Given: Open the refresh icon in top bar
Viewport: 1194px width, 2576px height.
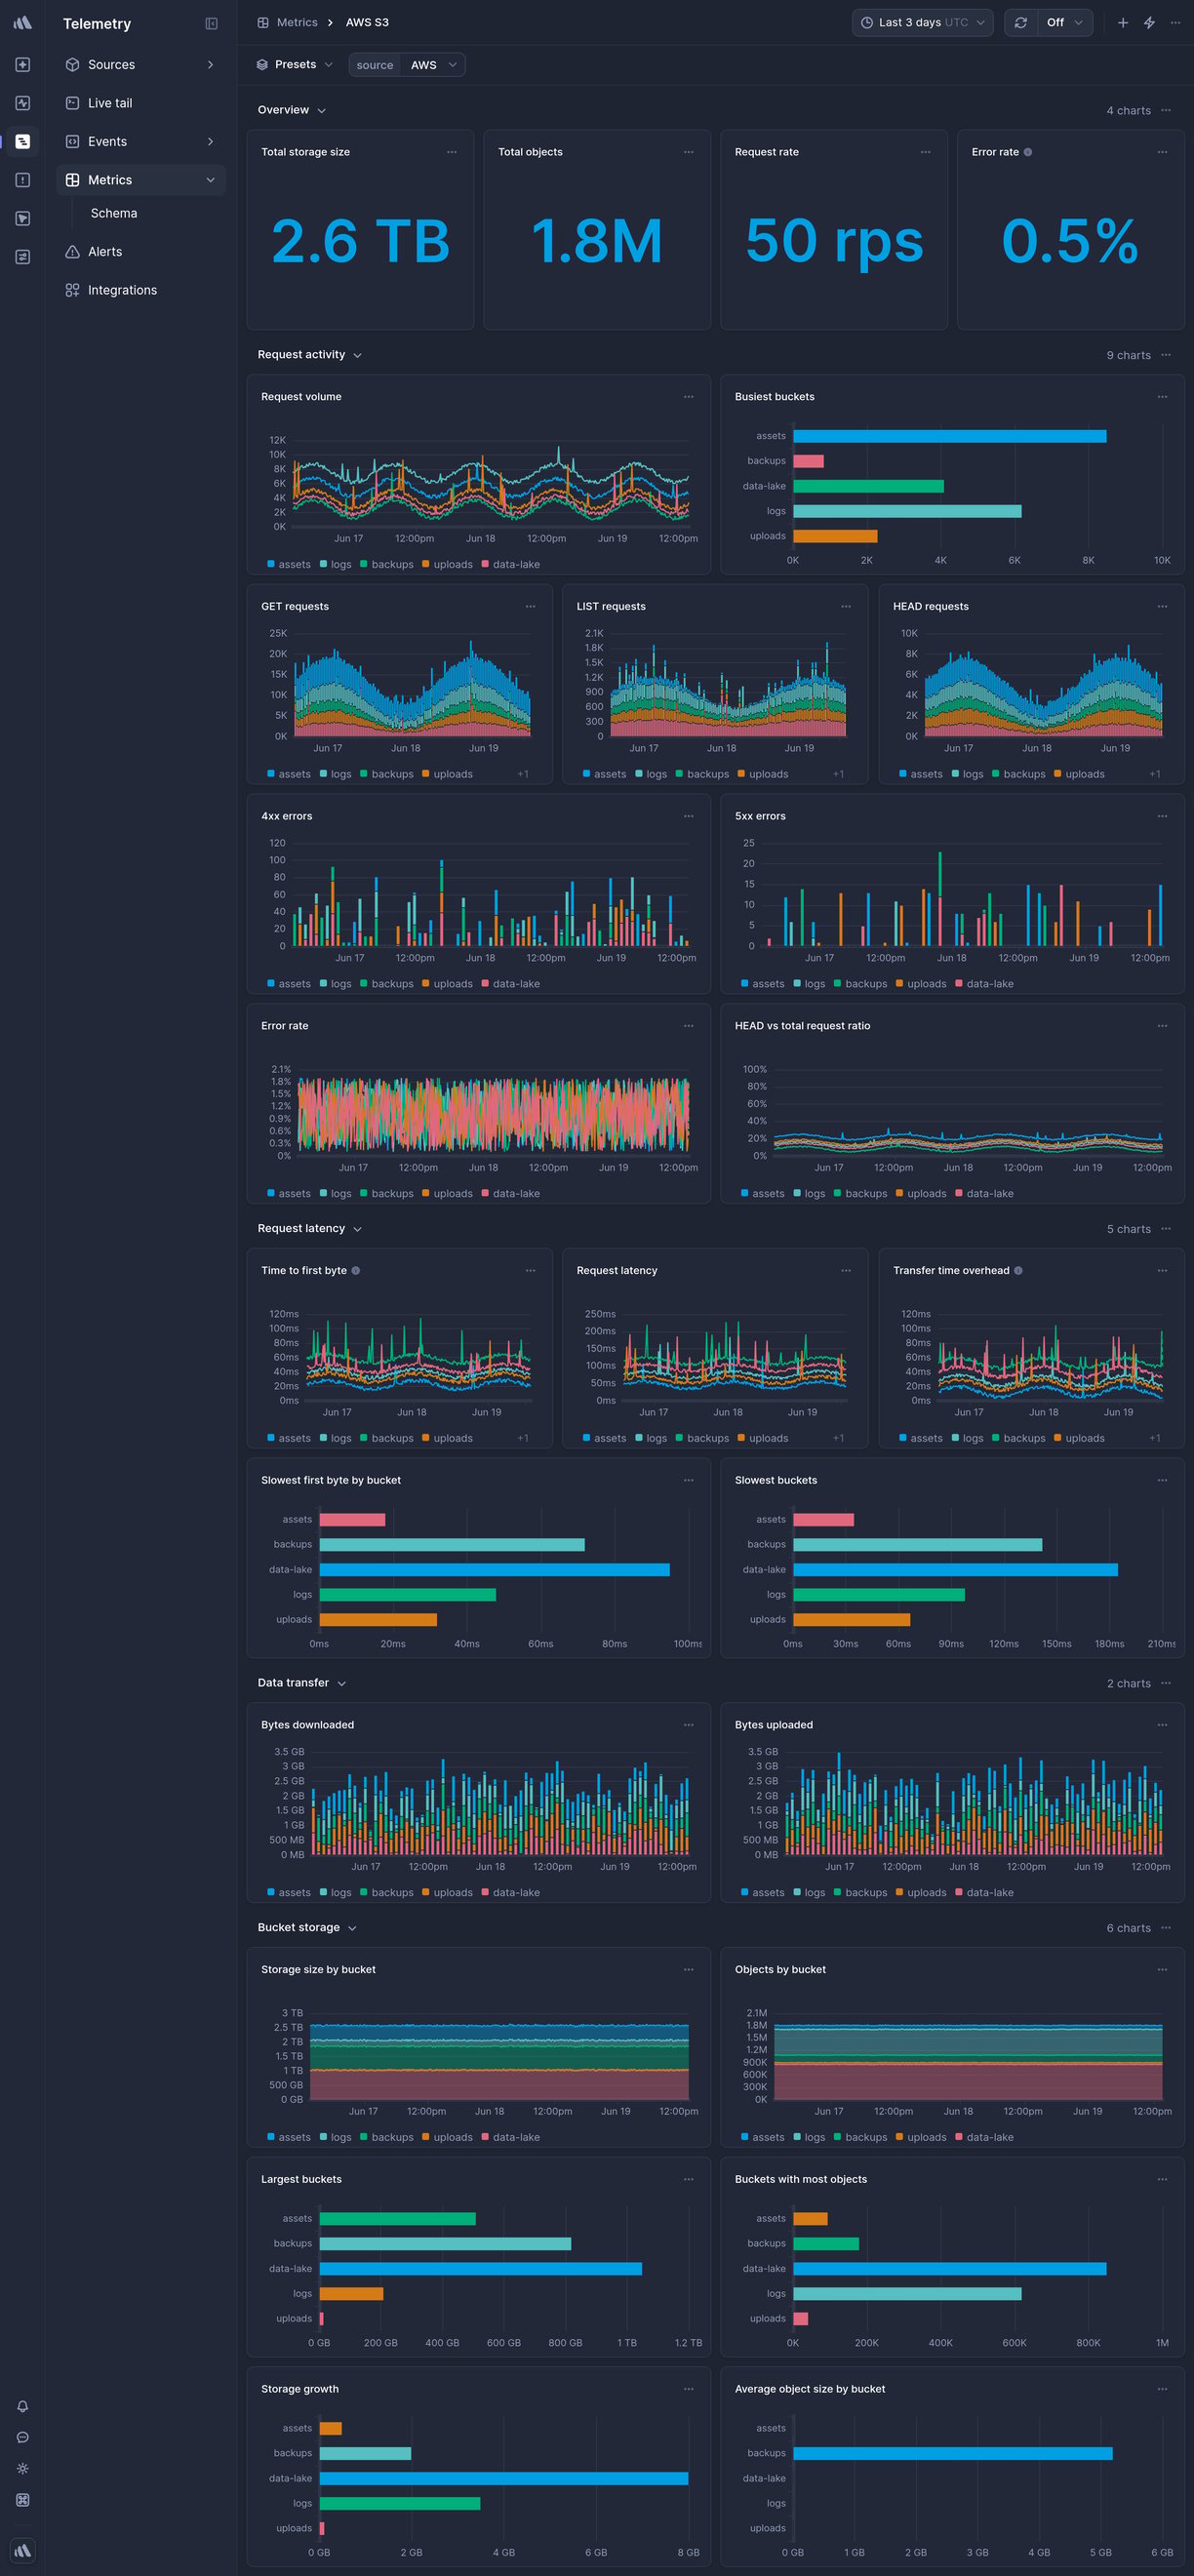Looking at the screenshot, I should coord(1020,22).
